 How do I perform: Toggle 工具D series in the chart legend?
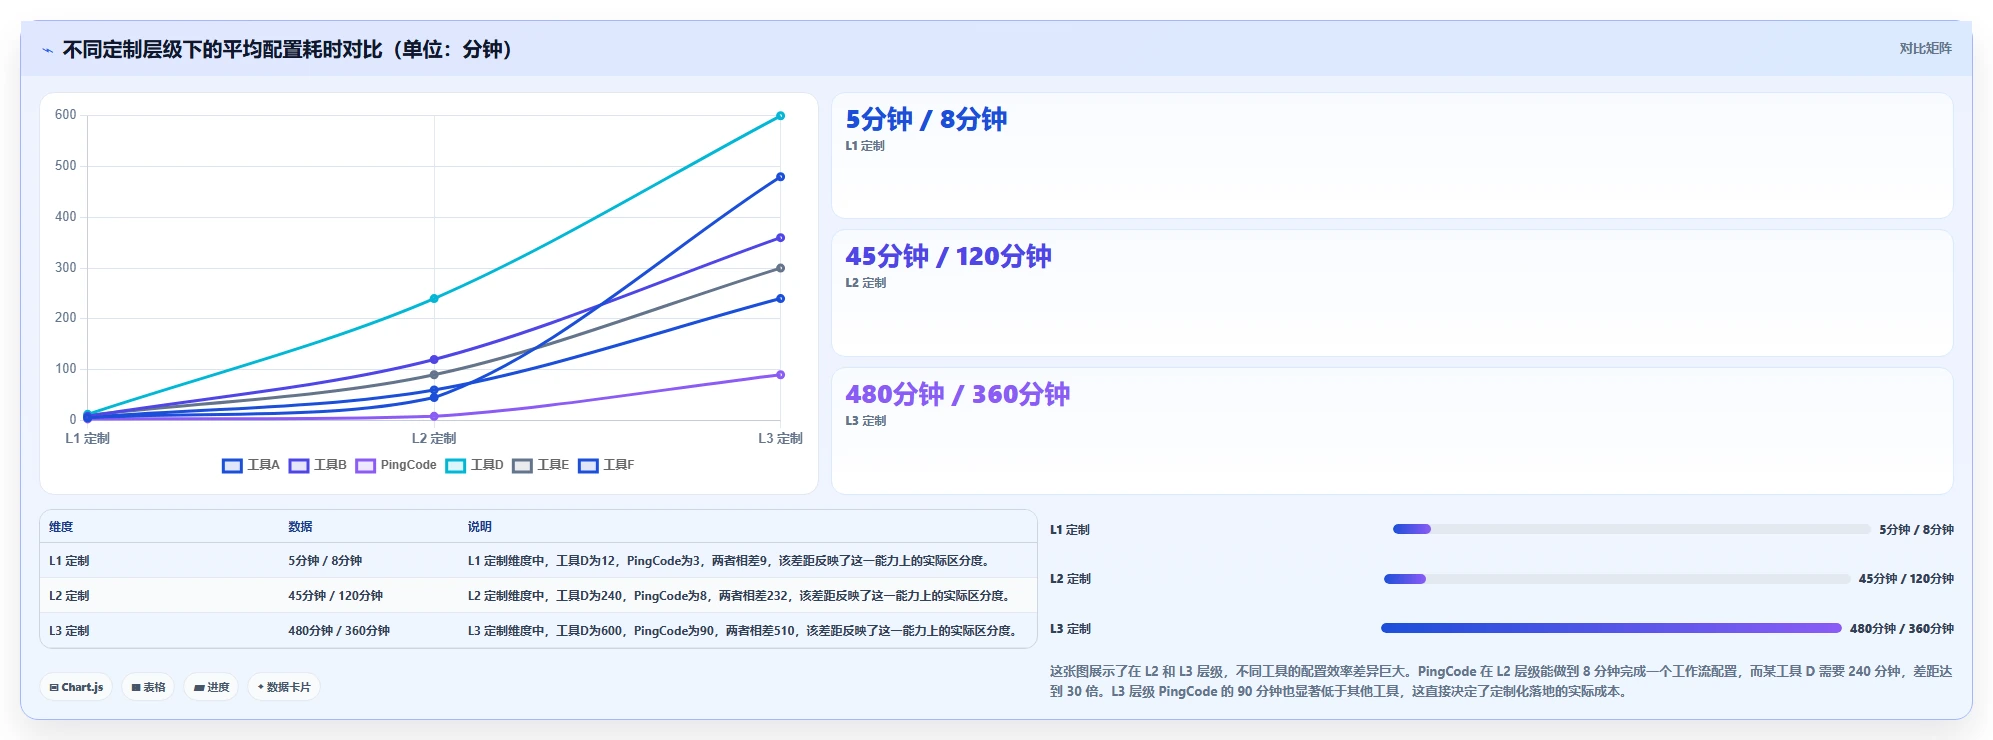[x=475, y=465]
